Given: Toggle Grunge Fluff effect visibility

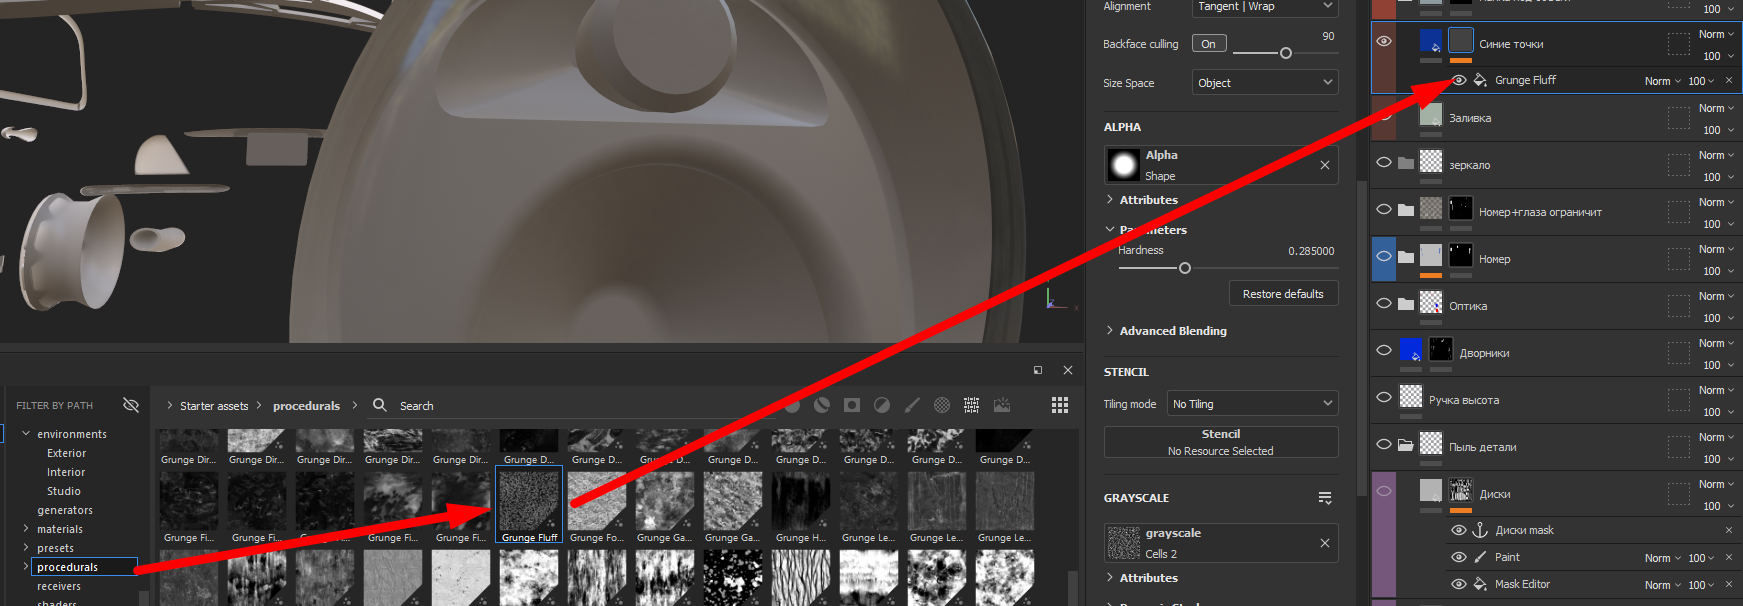Looking at the screenshot, I should coord(1459,80).
